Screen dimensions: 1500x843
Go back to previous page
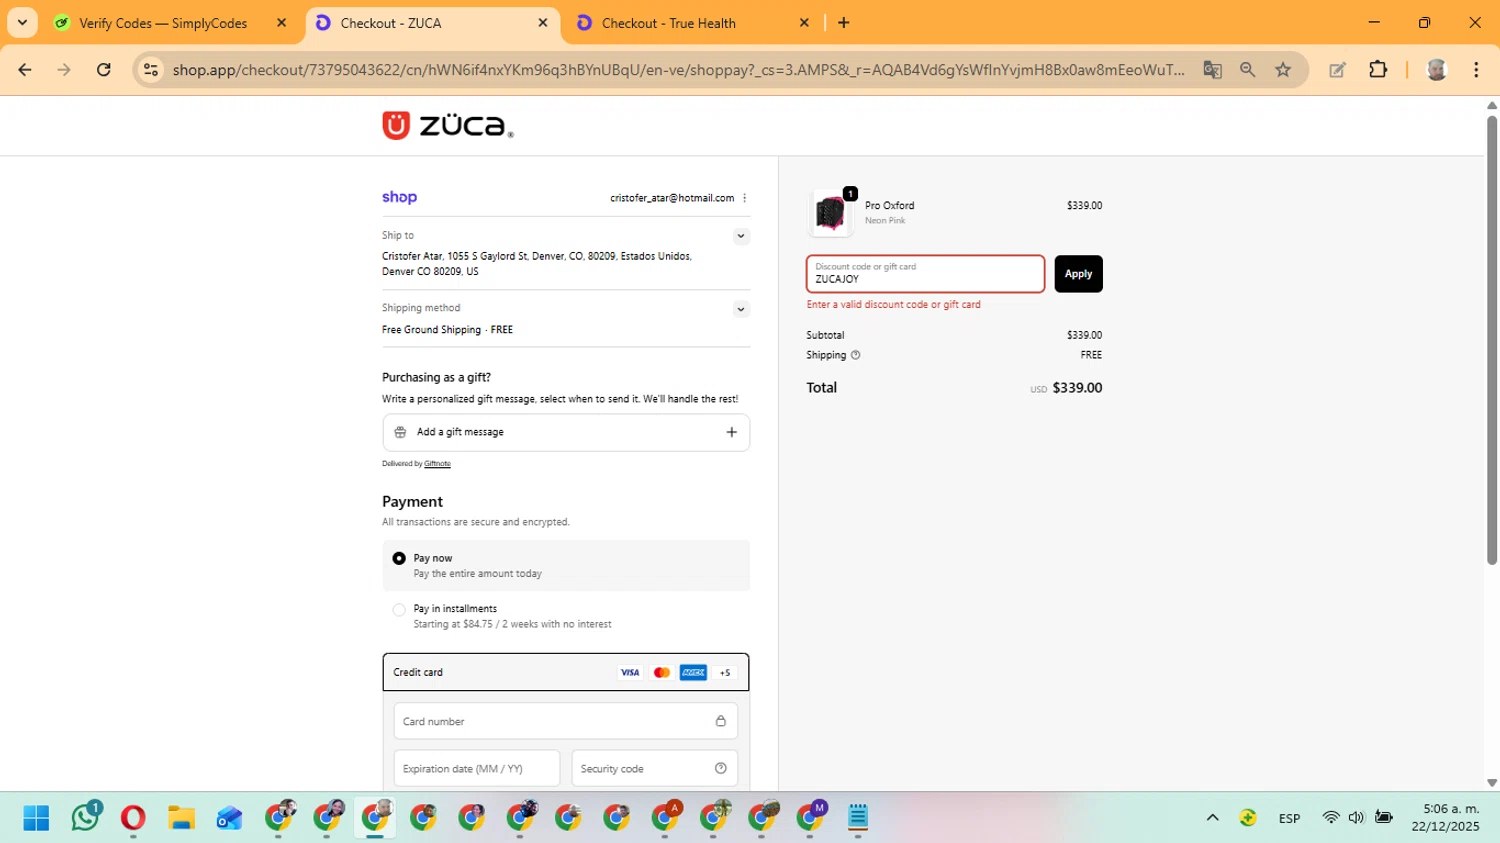point(25,70)
